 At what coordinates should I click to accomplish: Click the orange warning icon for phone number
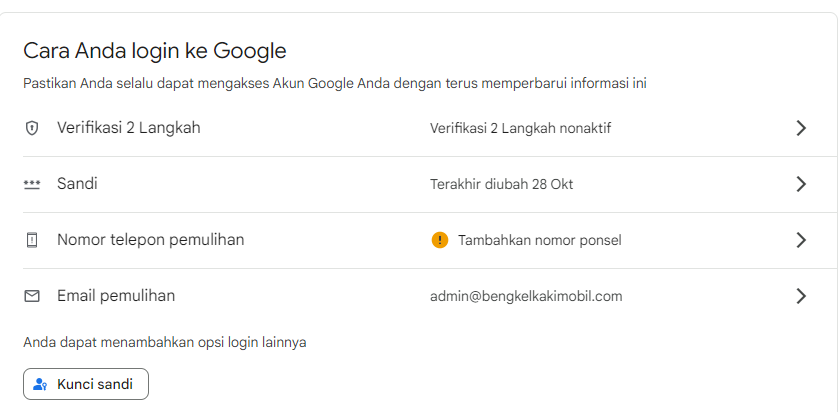439,240
